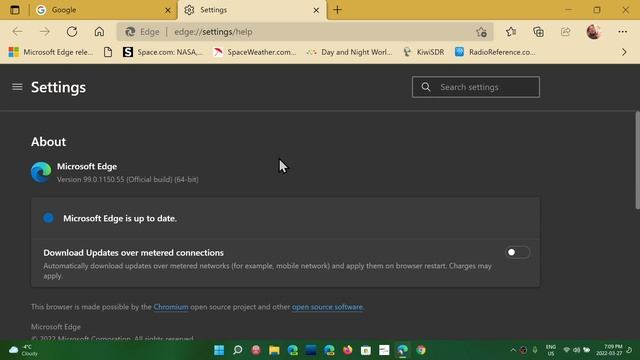Show hidden system tray icons
Screen dimensions: 640x360
point(513,350)
